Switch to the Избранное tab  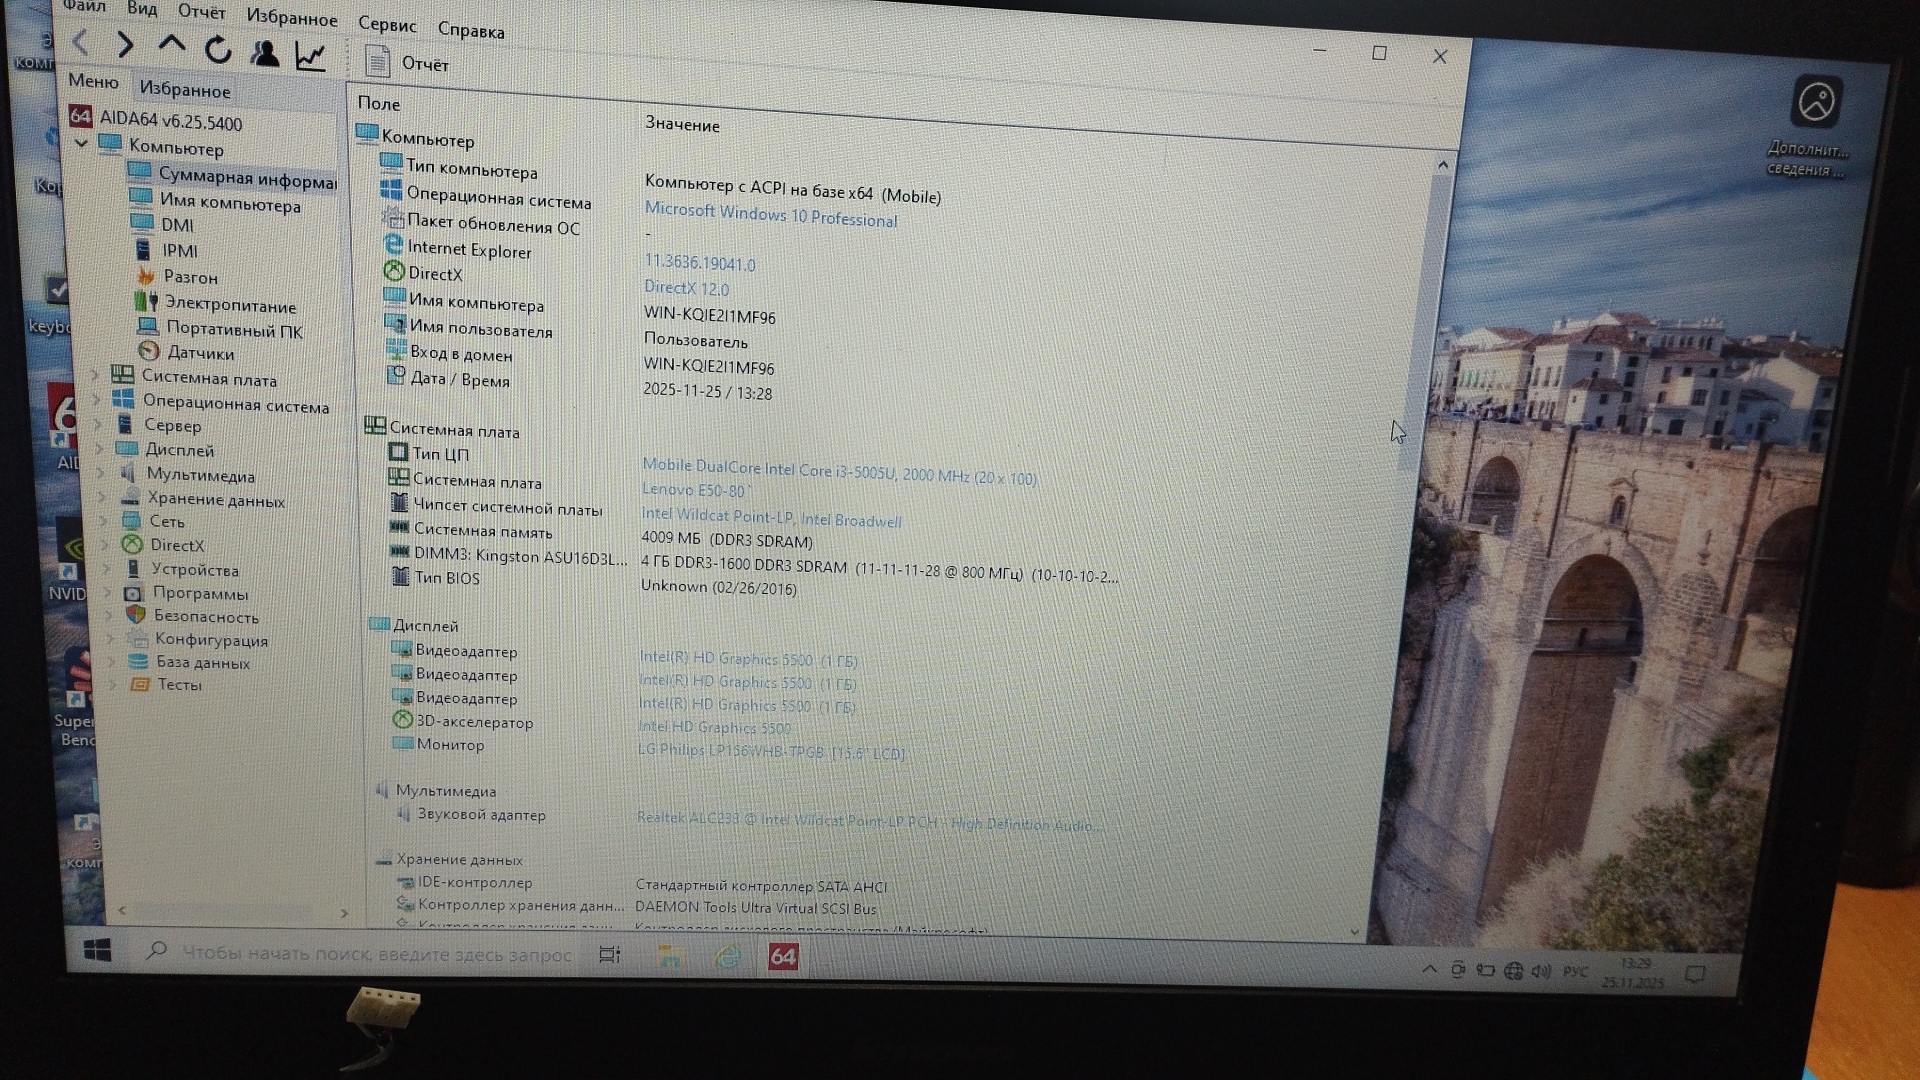[185, 90]
